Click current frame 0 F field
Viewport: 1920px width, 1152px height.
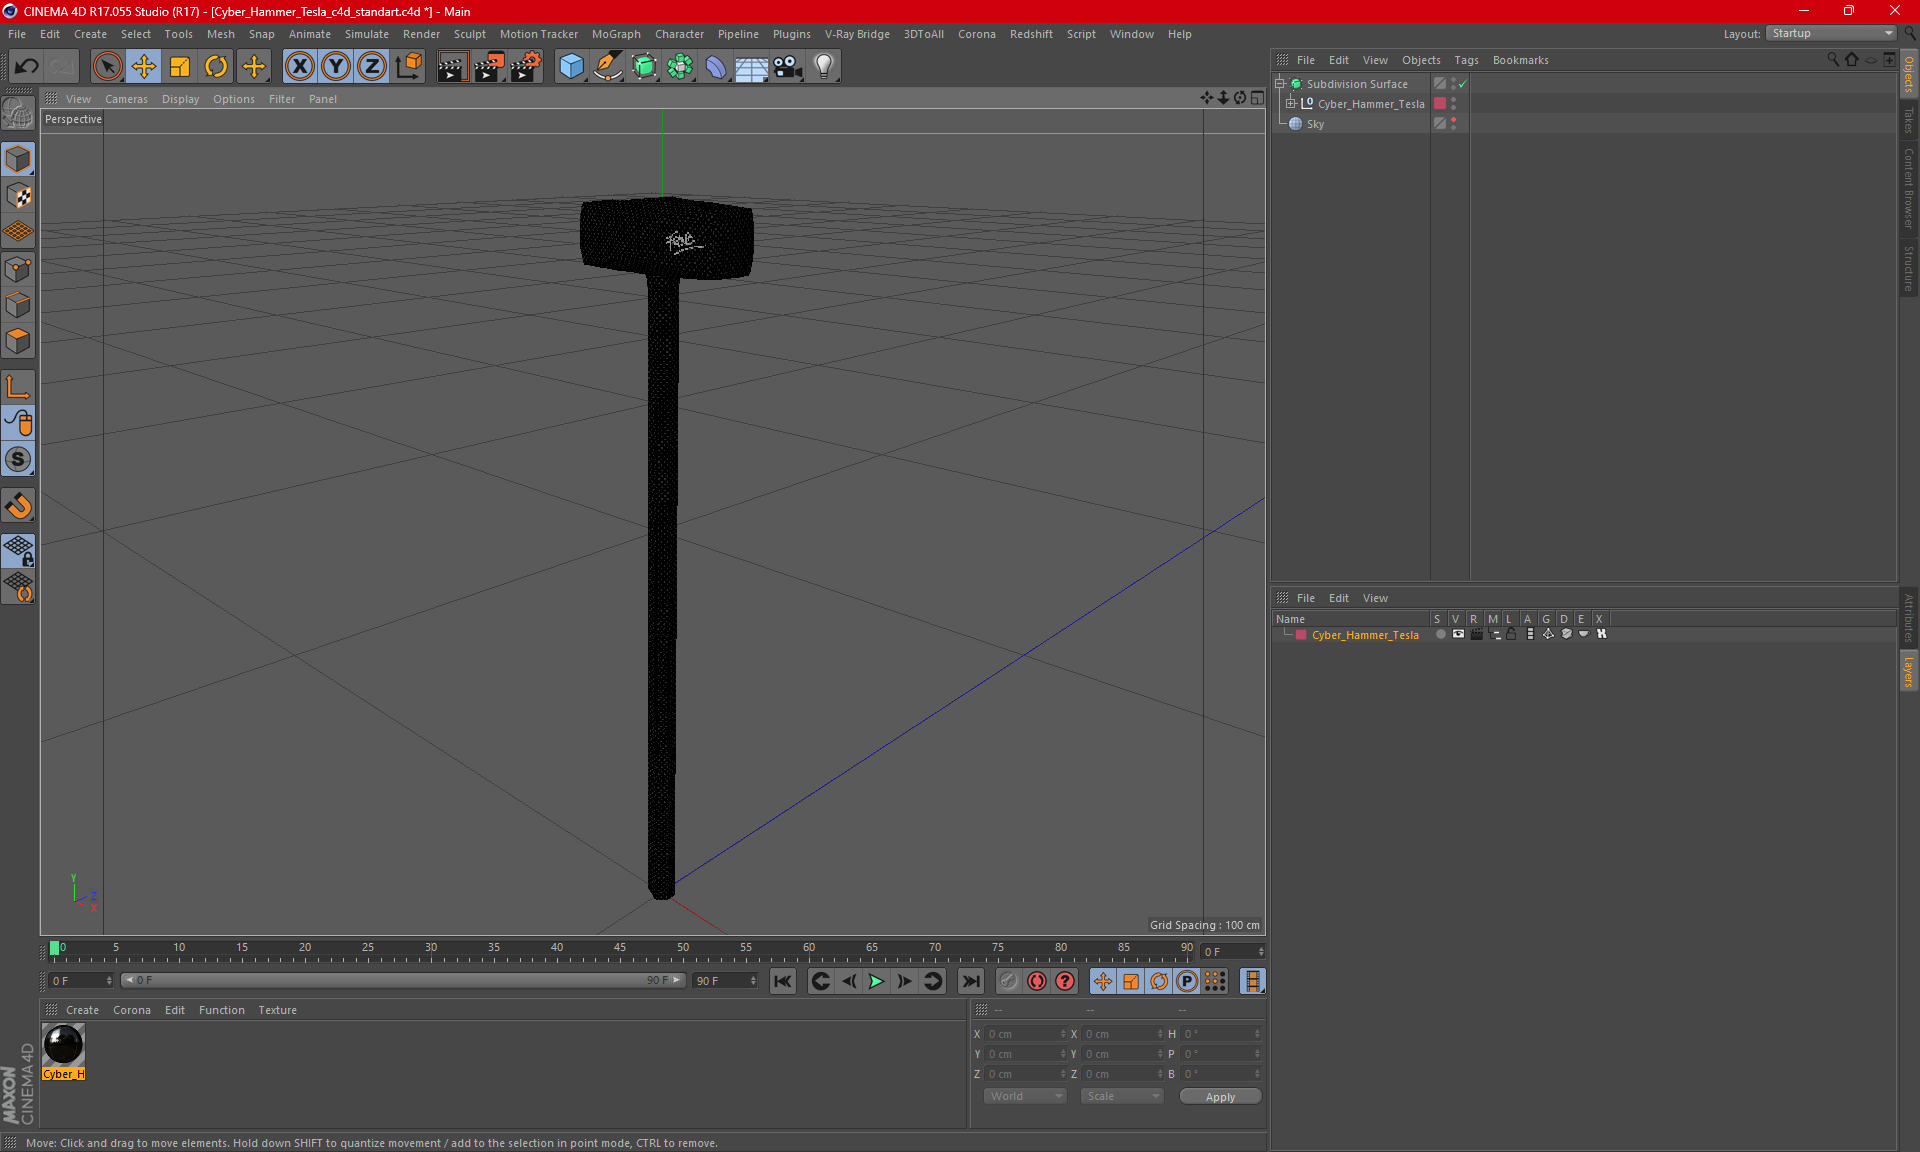pyautogui.click(x=1233, y=951)
